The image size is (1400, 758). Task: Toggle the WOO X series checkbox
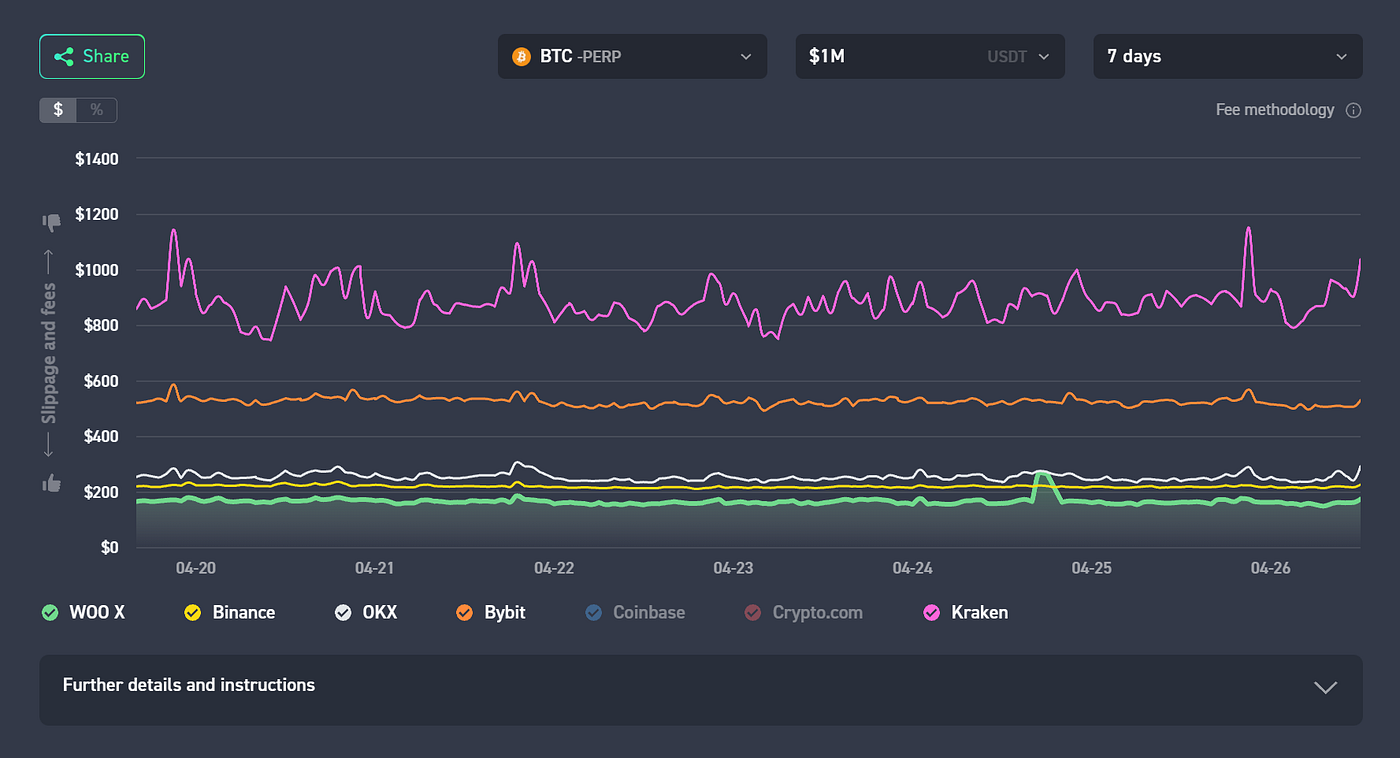pyautogui.click(x=49, y=613)
